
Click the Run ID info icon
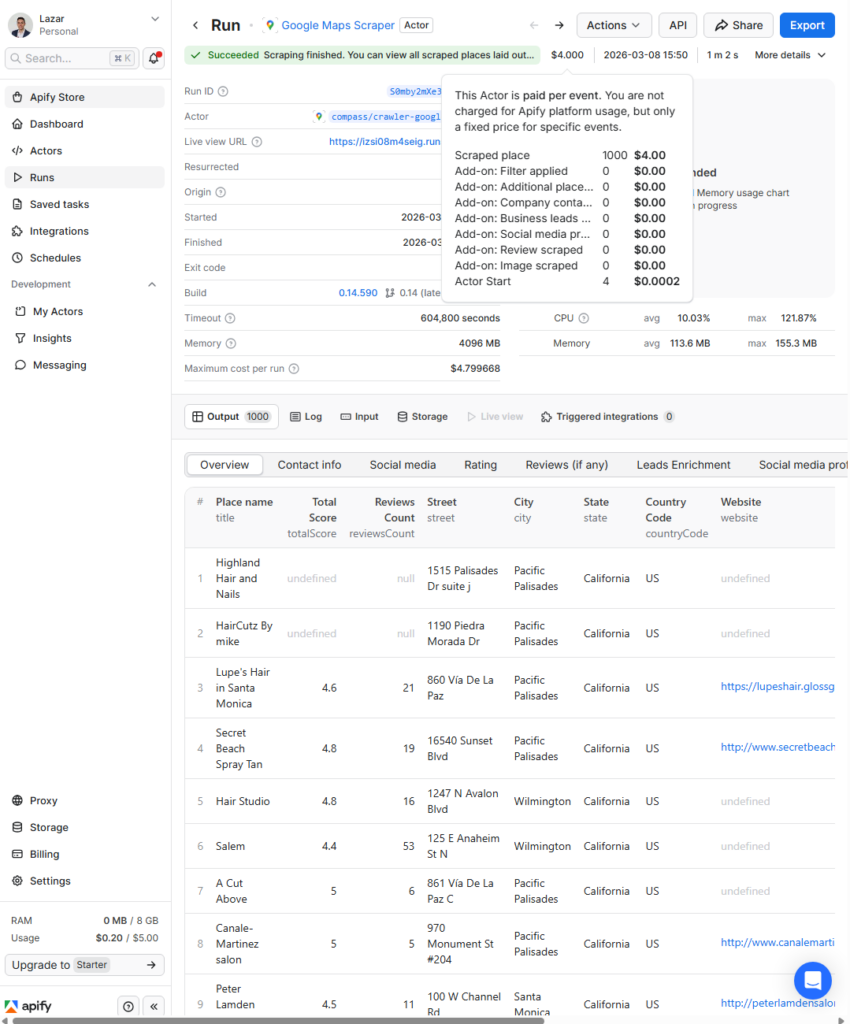223,91
